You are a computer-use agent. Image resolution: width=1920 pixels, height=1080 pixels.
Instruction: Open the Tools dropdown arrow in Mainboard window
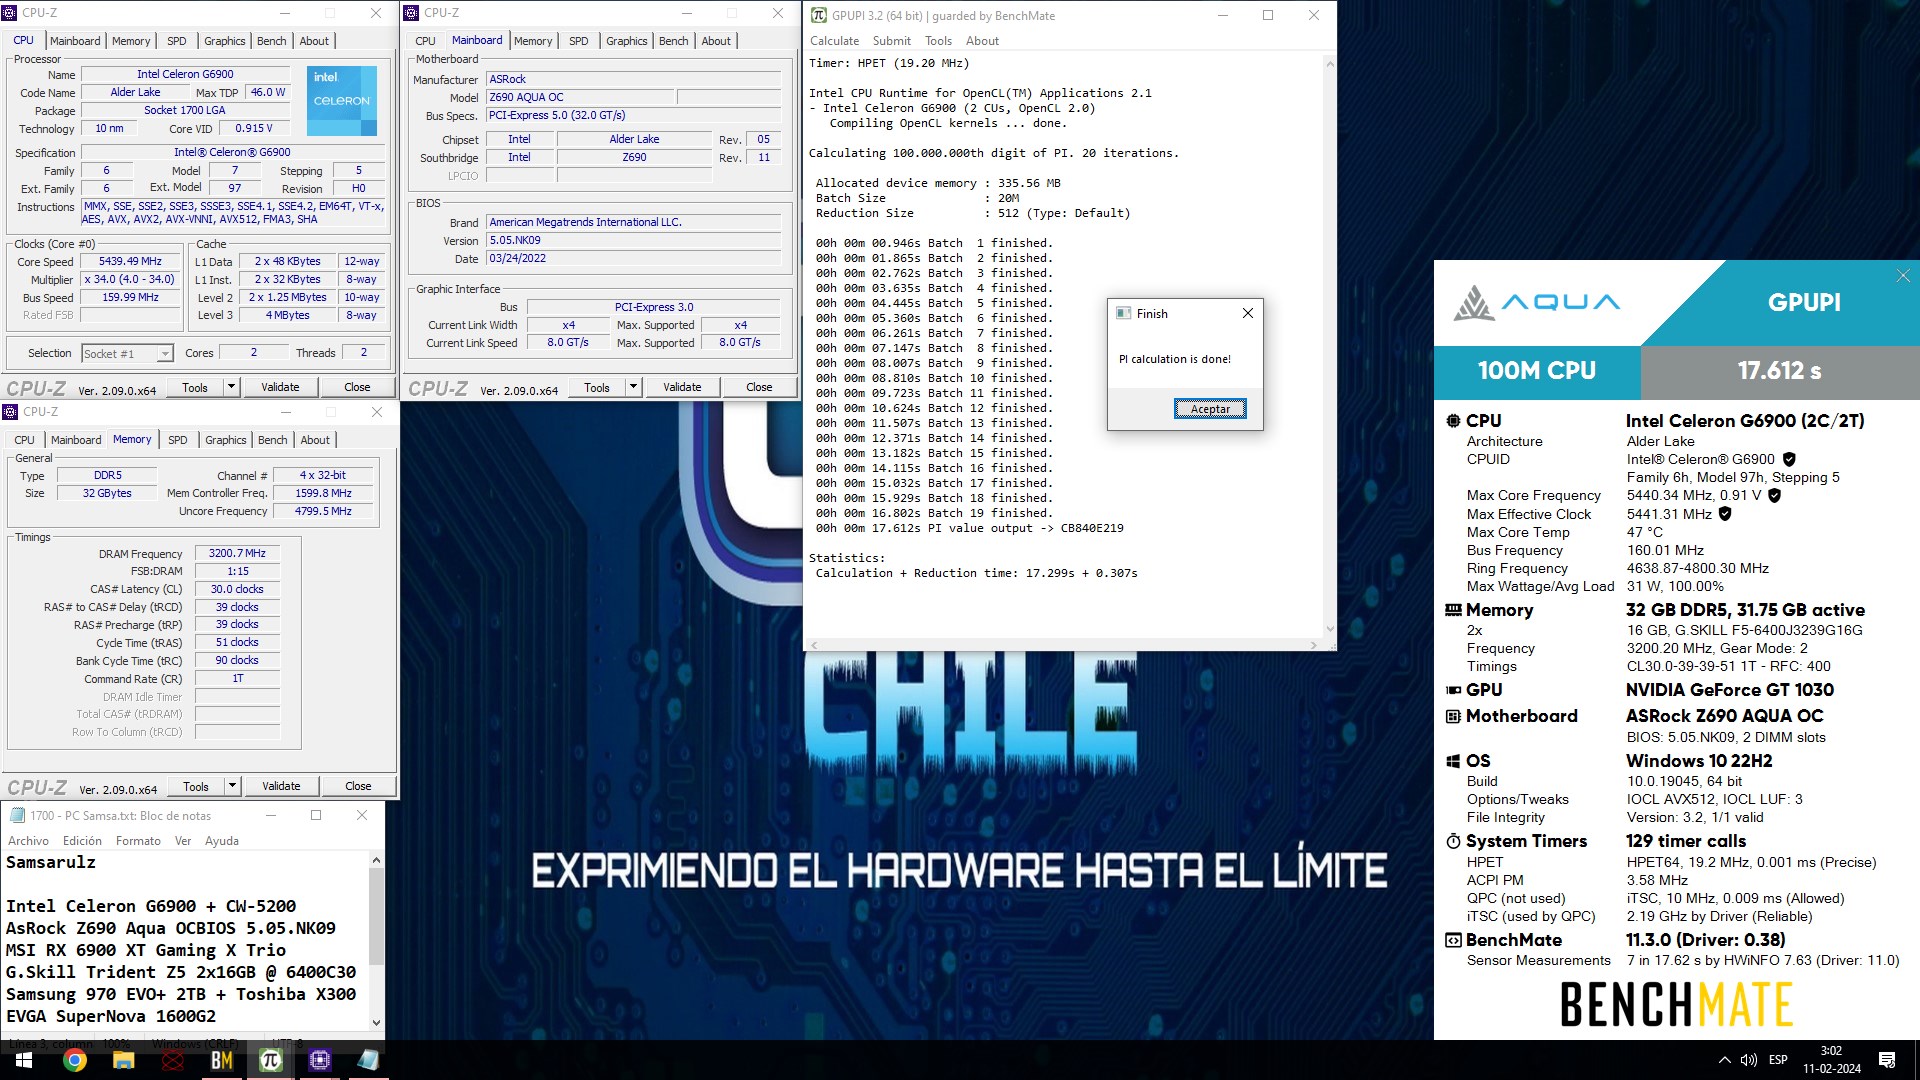pyautogui.click(x=633, y=387)
